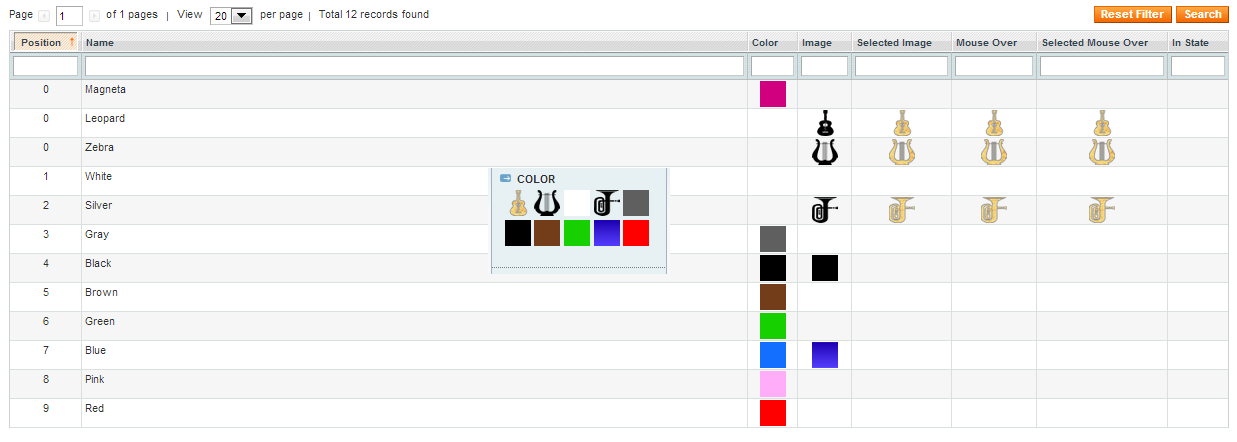Click Blue row's gradient Image swatch
Viewport: 1237px width, 442px height.
825,355
